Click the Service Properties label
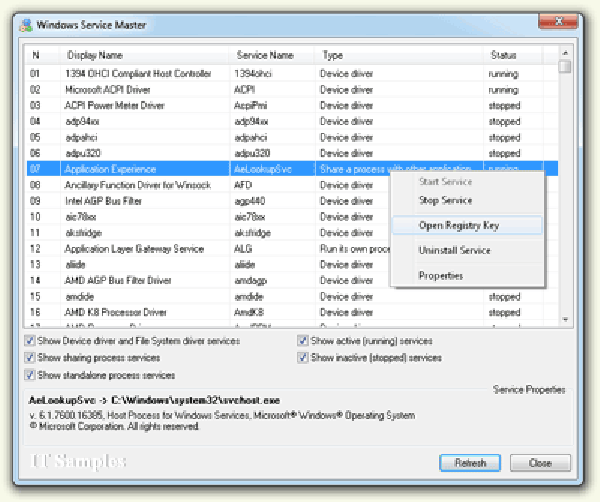The width and height of the screenshot is (600, 502). coord(529,390)
